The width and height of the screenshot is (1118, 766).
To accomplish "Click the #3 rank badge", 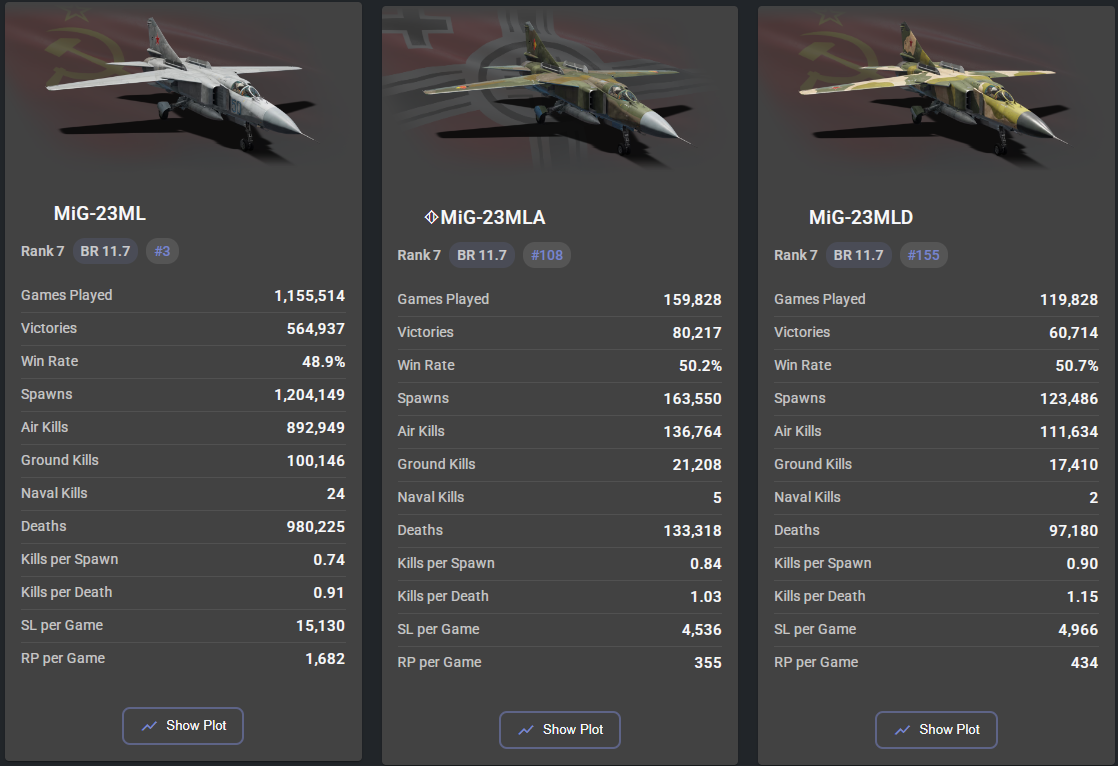I will (162, 251).
